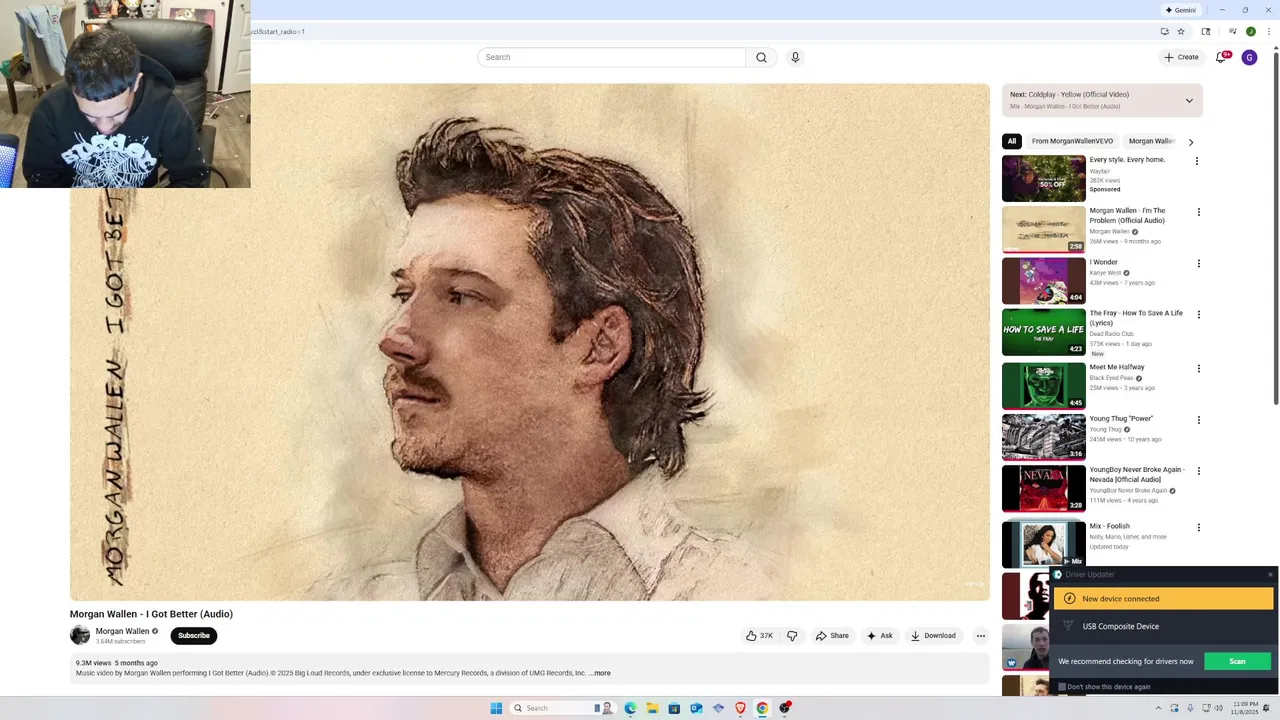Open YoungBoy Nevada thumbnail
The image size is (1280, 720).
pyautogui.click(x=1044, y=489)
